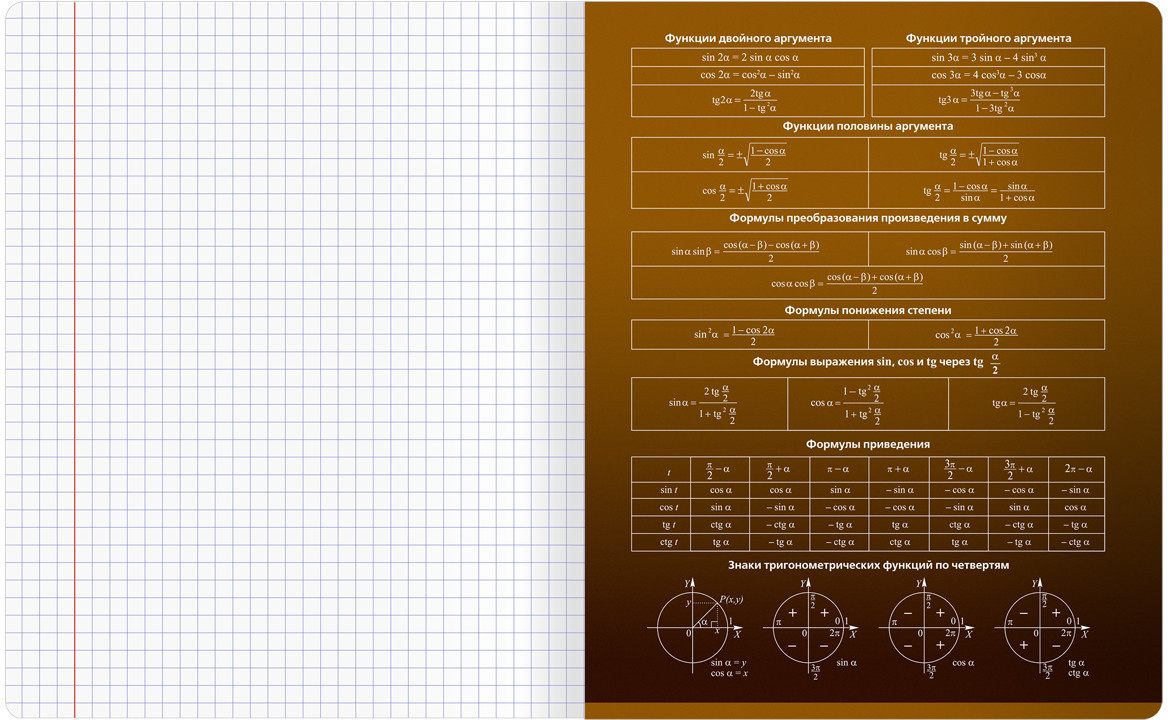Select the '2π − α' column header

[x=1077, y=469]
